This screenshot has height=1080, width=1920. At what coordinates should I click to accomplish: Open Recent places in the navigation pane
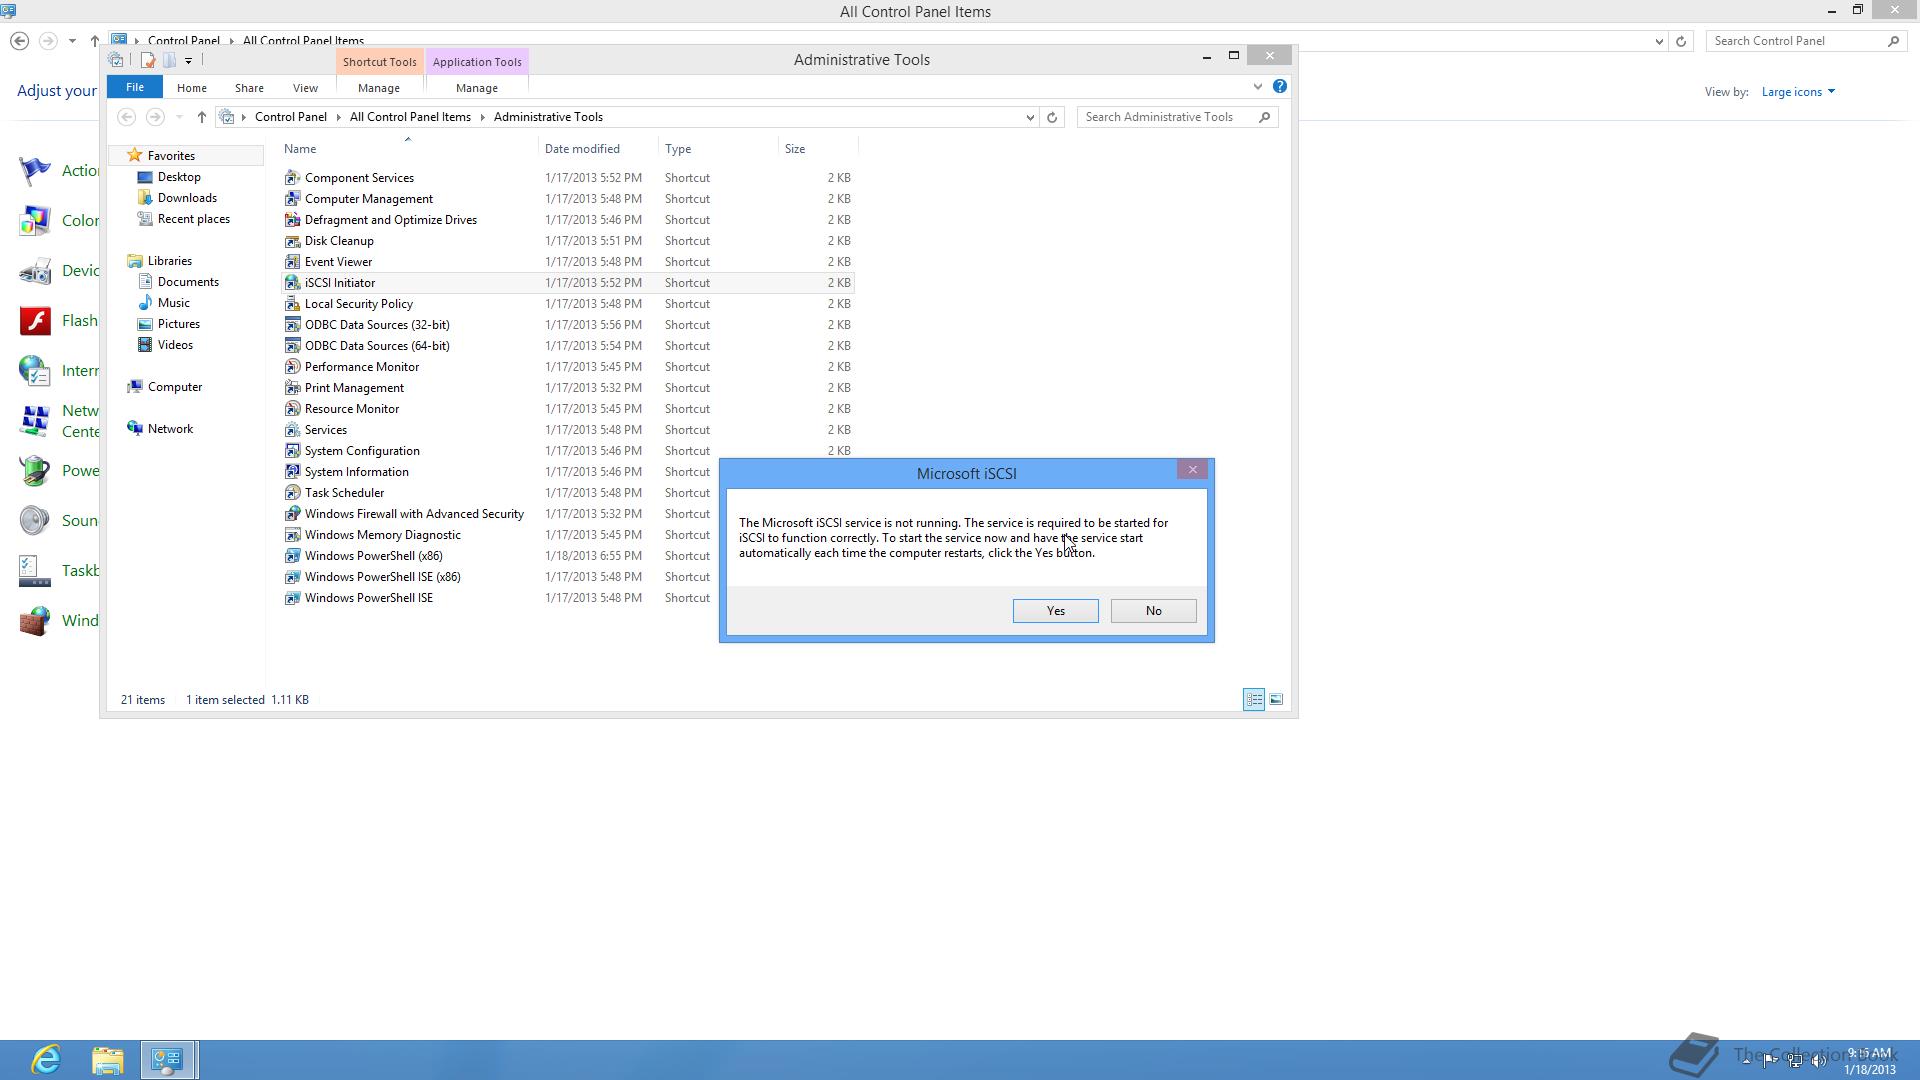click(194, 219)
